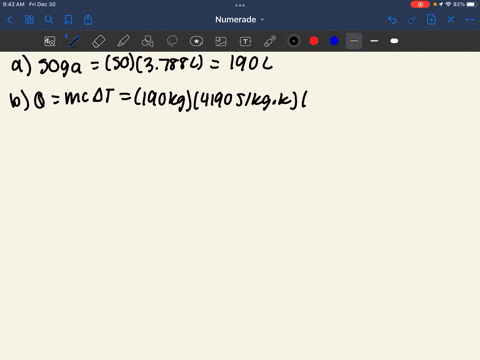Close the editing toolbar with X
Image resolution: width=480 pixels, height=360 pixels.
pyautogui.click(x=451, y=20)
